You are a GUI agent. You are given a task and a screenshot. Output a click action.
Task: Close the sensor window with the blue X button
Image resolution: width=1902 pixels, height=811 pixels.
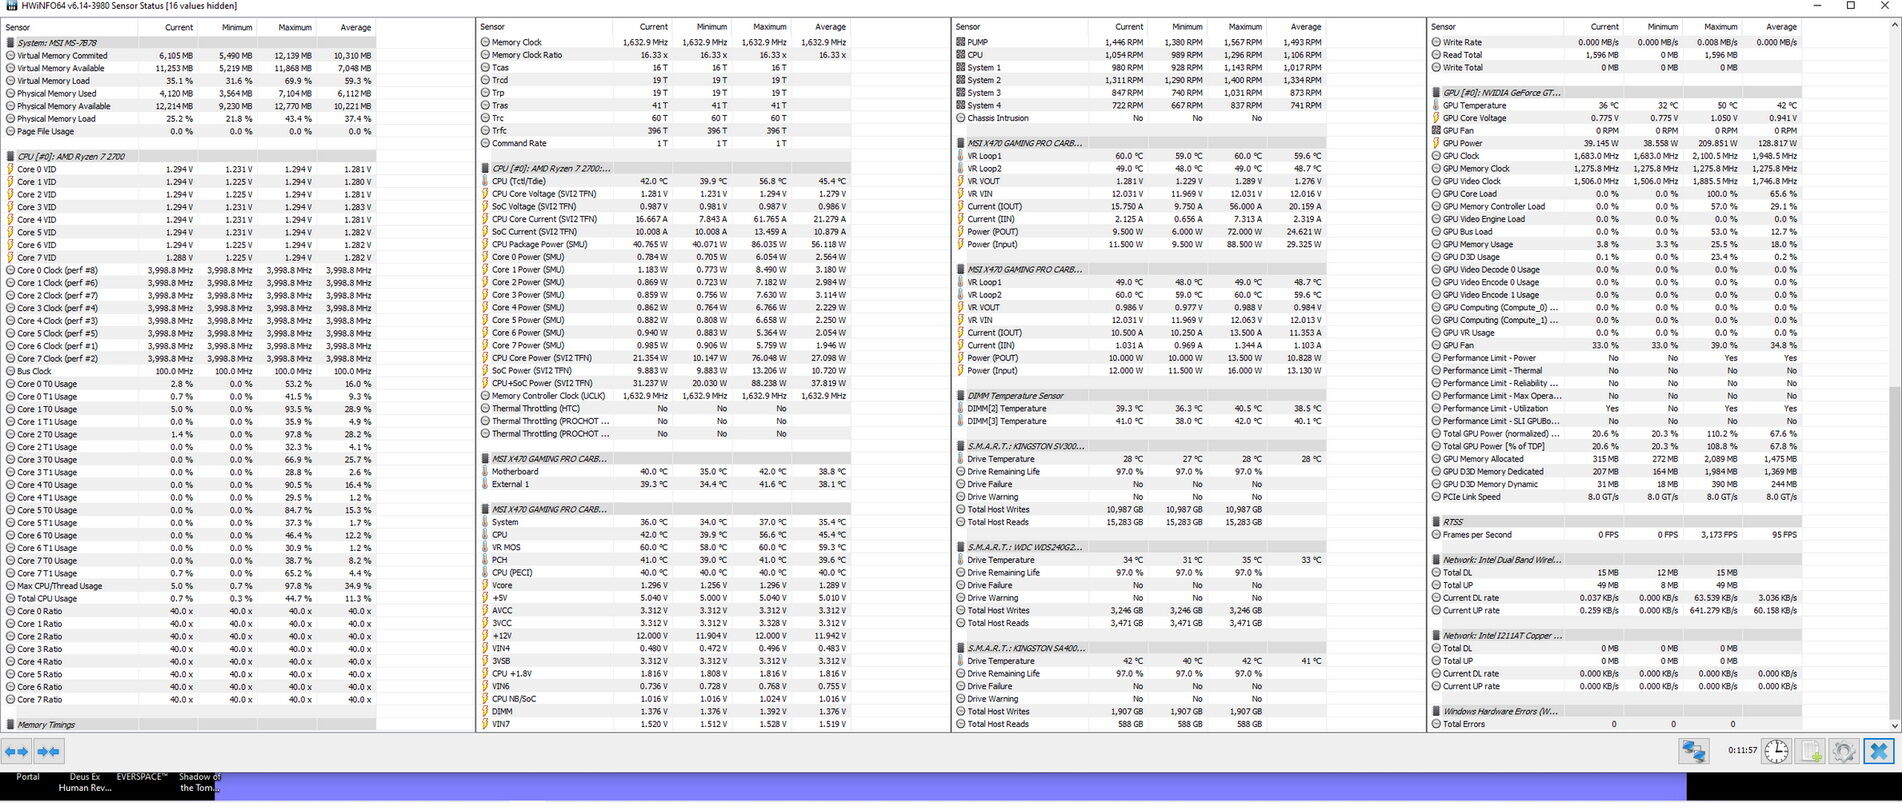(x=1879, y=751)
